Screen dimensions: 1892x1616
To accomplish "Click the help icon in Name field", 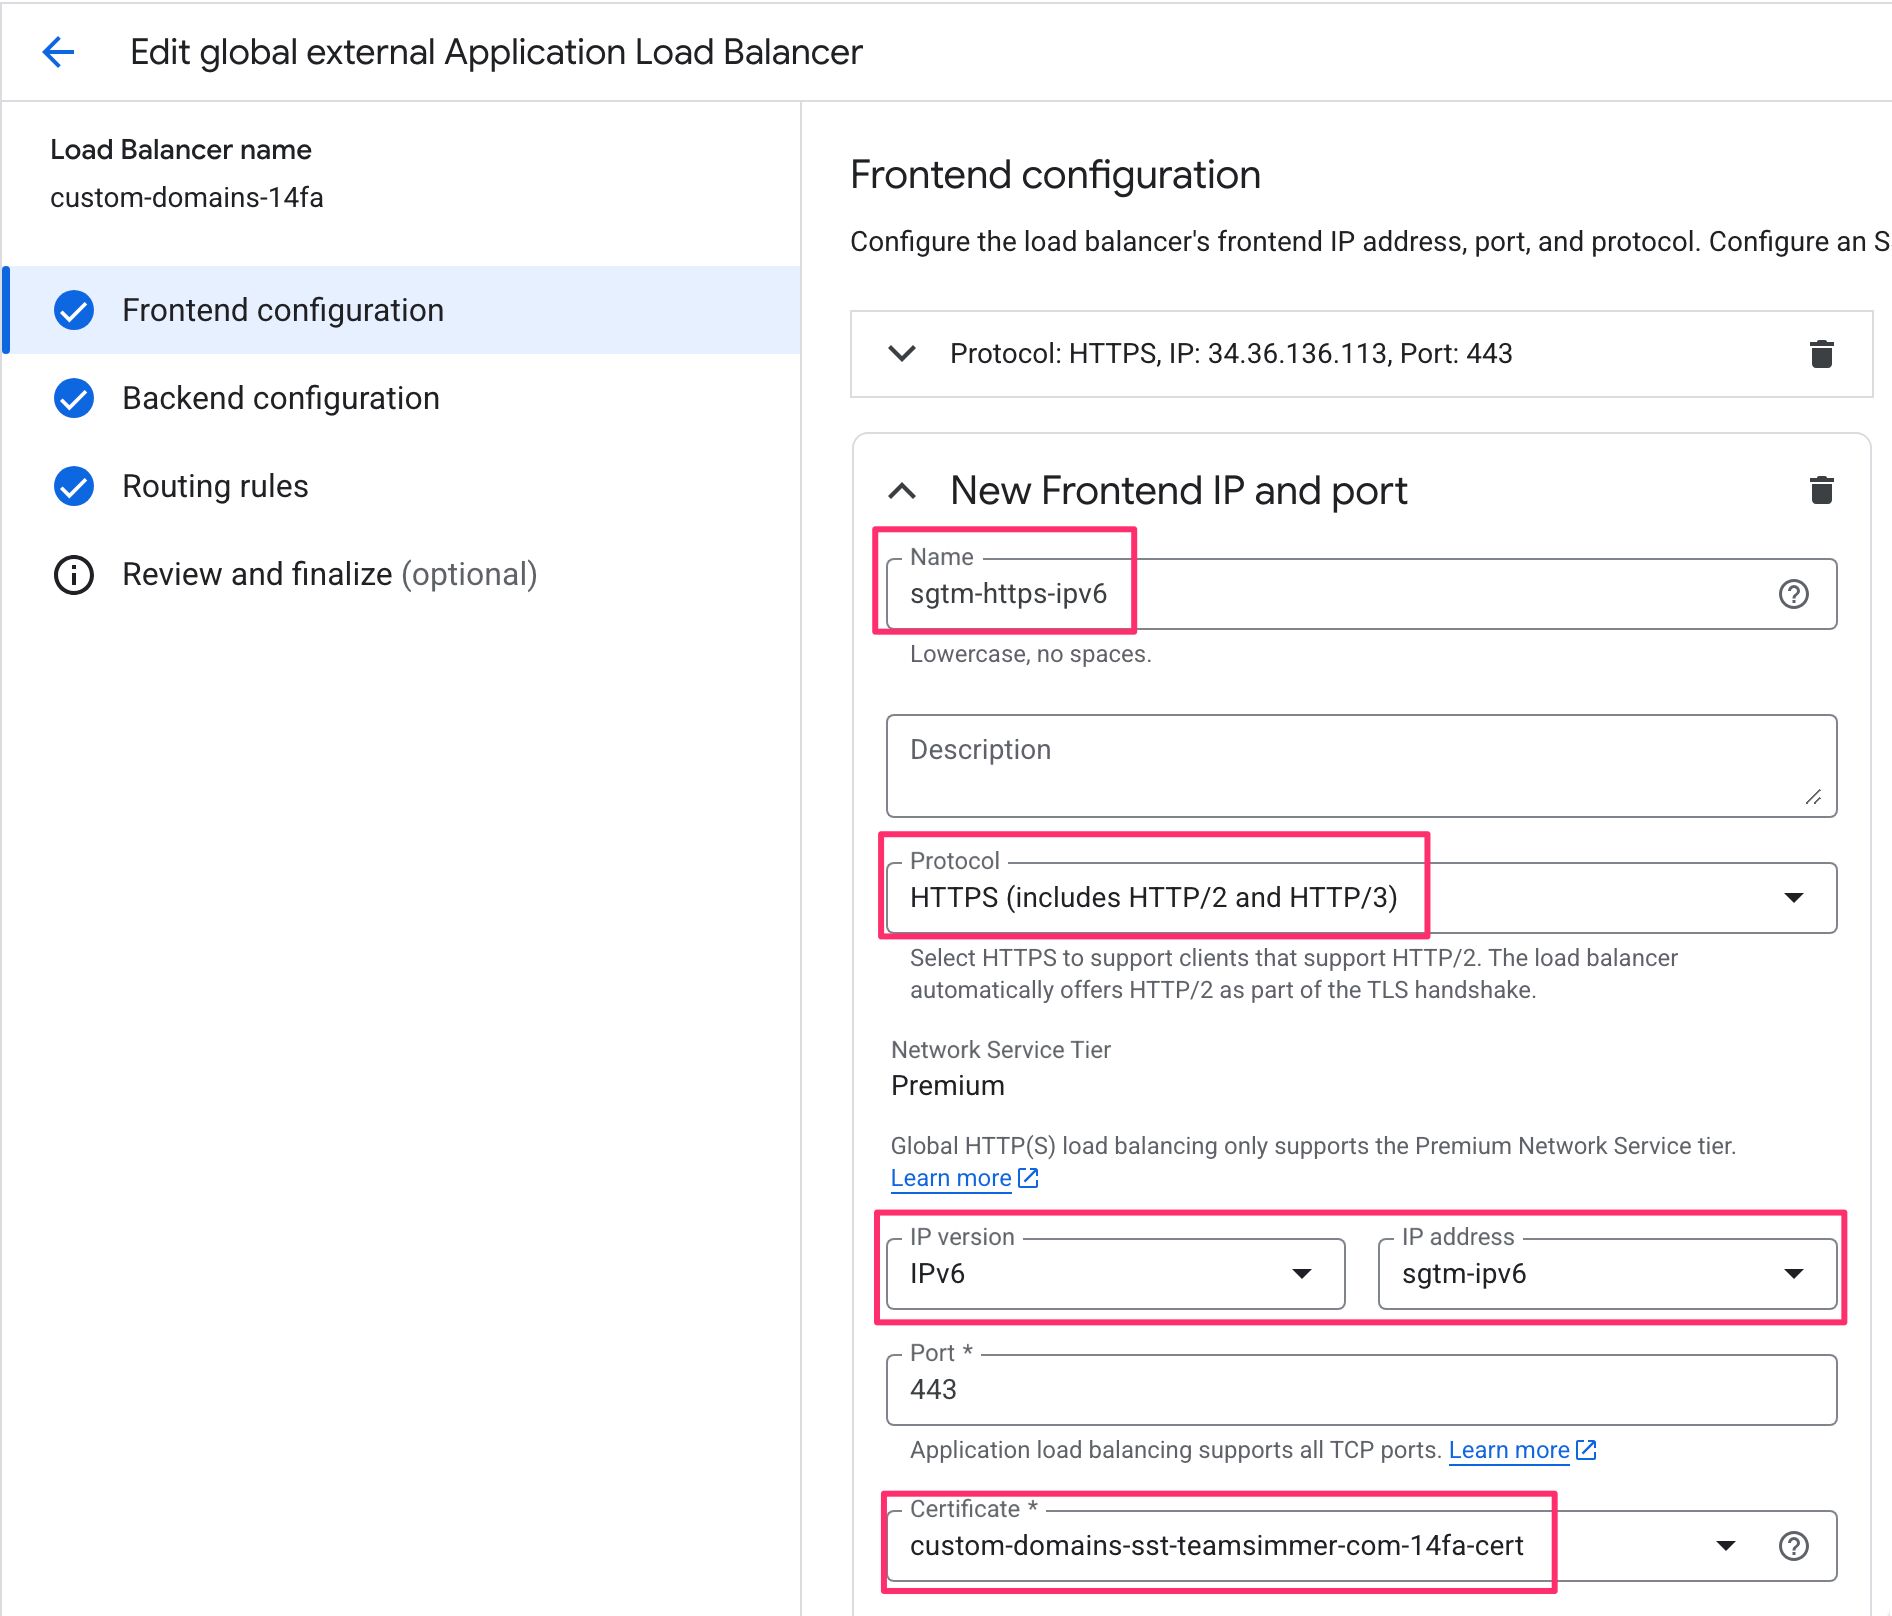I will [x=1793, y=594].
